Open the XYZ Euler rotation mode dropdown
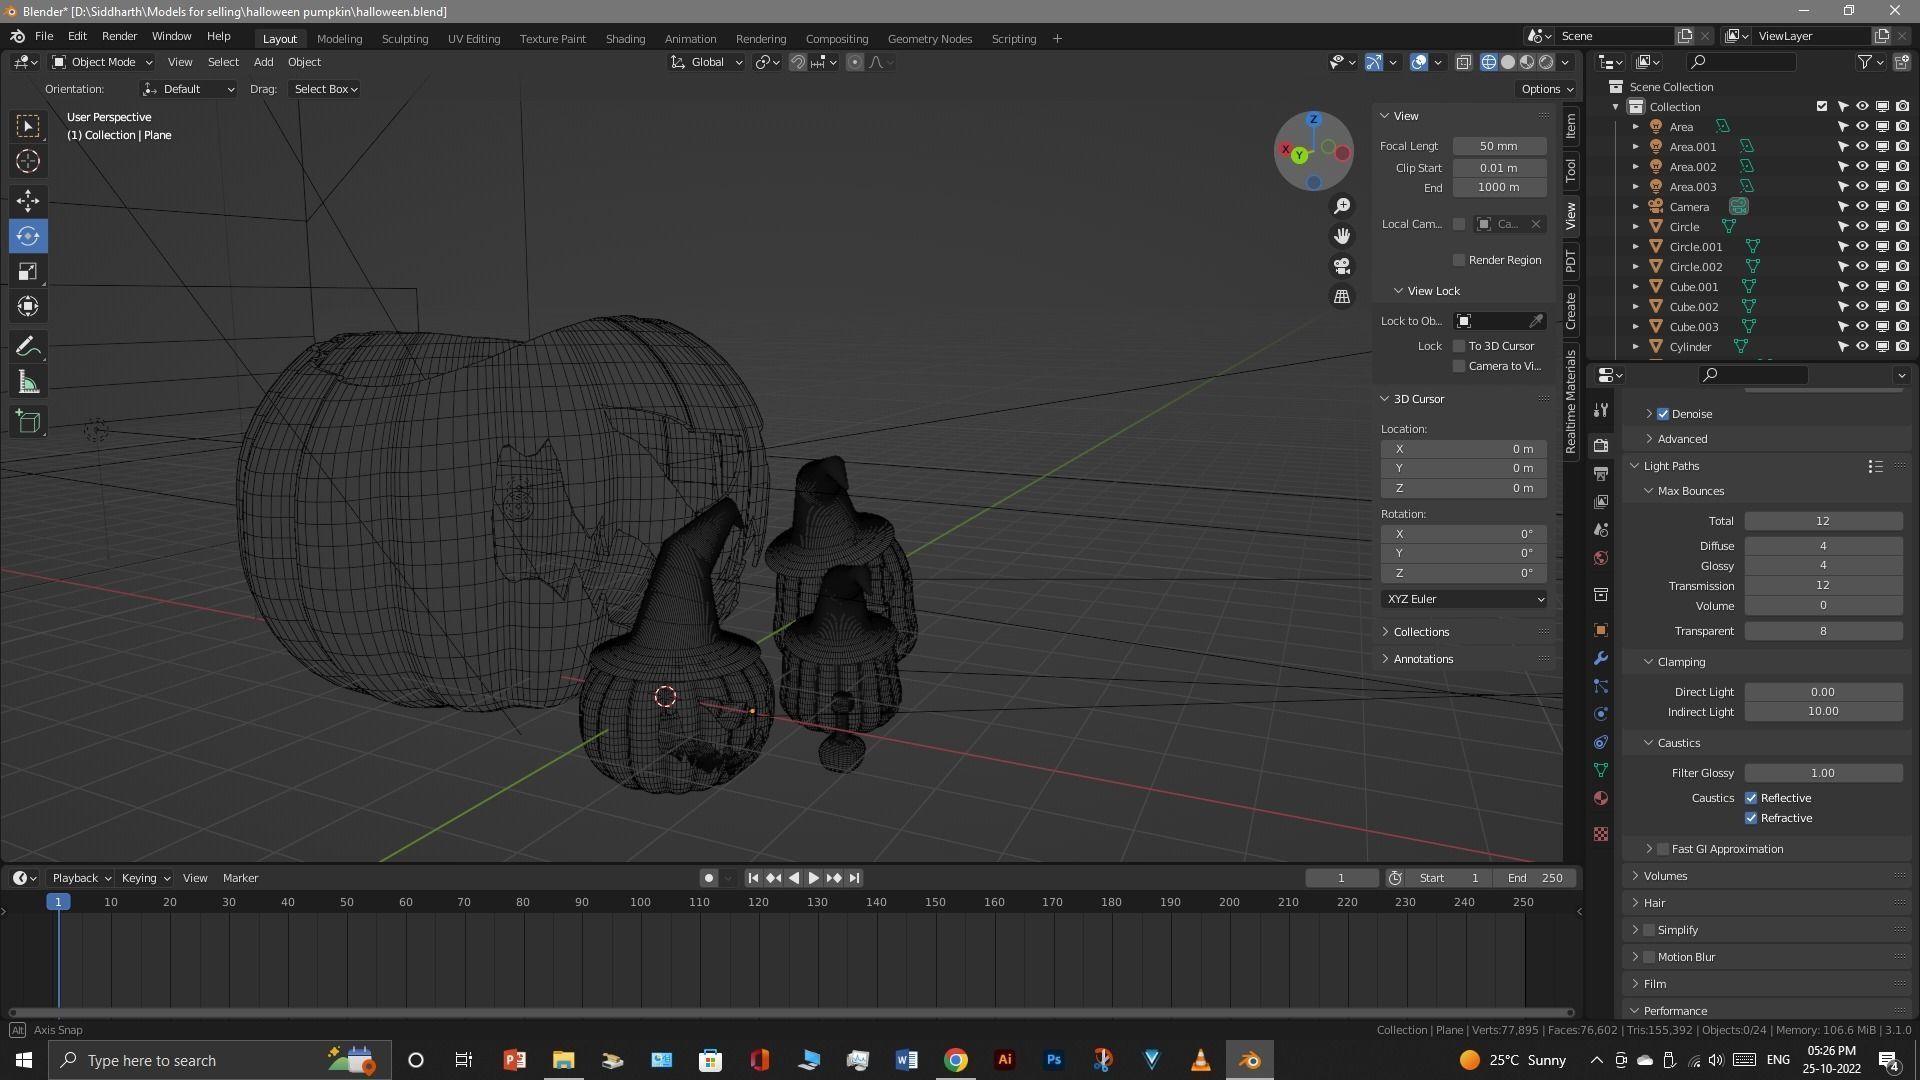This screenshot has height=1080, width=1920. pyautogui.click(x=1464, y=599)
